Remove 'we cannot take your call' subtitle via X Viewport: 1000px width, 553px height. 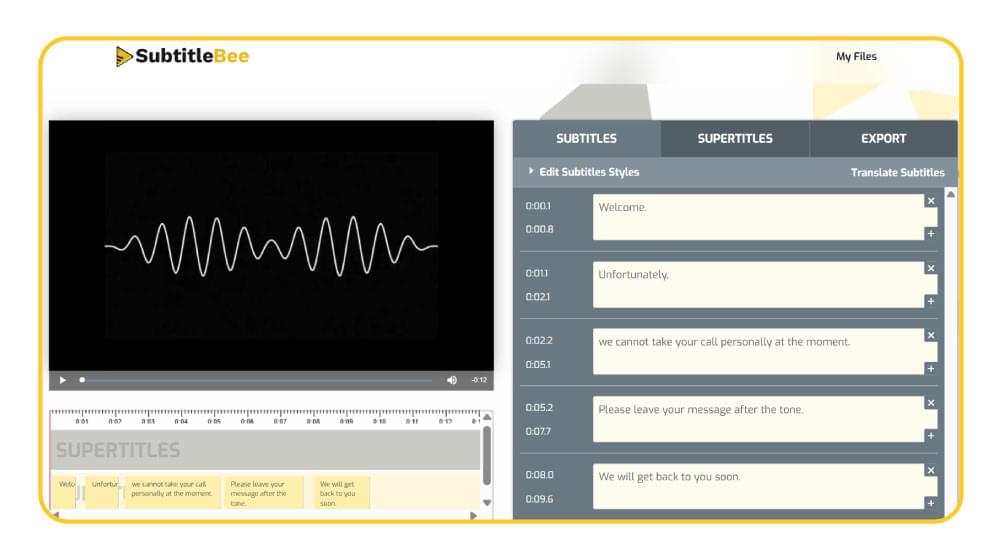[x=930, y=335]
